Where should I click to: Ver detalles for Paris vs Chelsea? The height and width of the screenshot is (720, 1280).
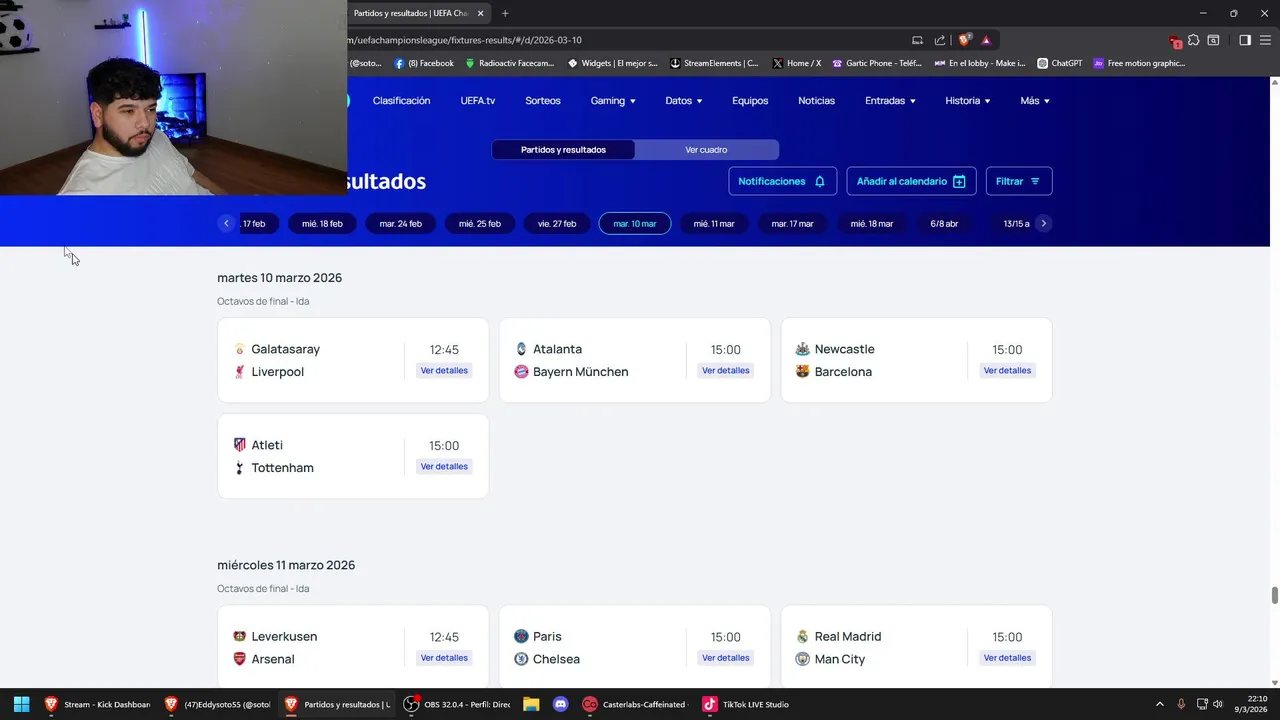coord(725,658)
